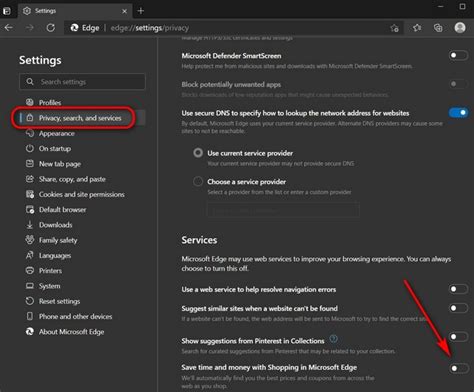Open the Reset settings page
Image resolution: width=474 pixels, height=392 pixels.
coord(60,301)
